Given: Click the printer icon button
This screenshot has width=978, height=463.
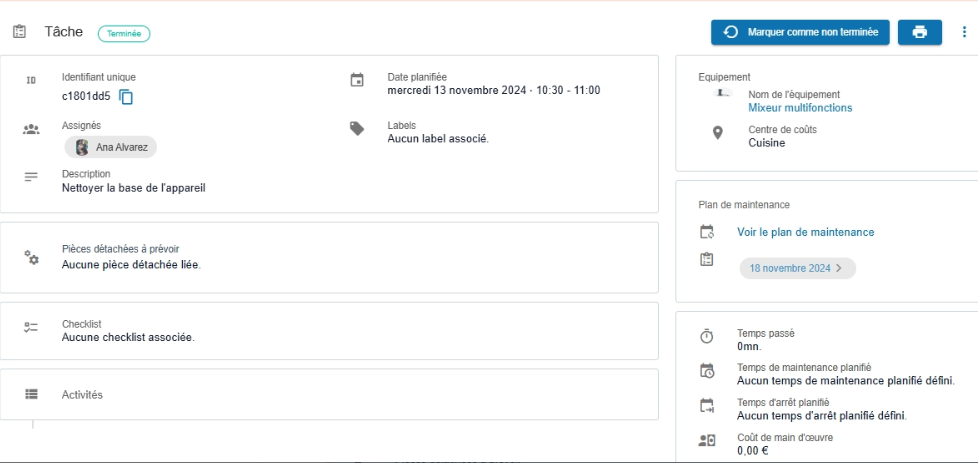Looking at the screenshot, I should [x=919, y=32].
